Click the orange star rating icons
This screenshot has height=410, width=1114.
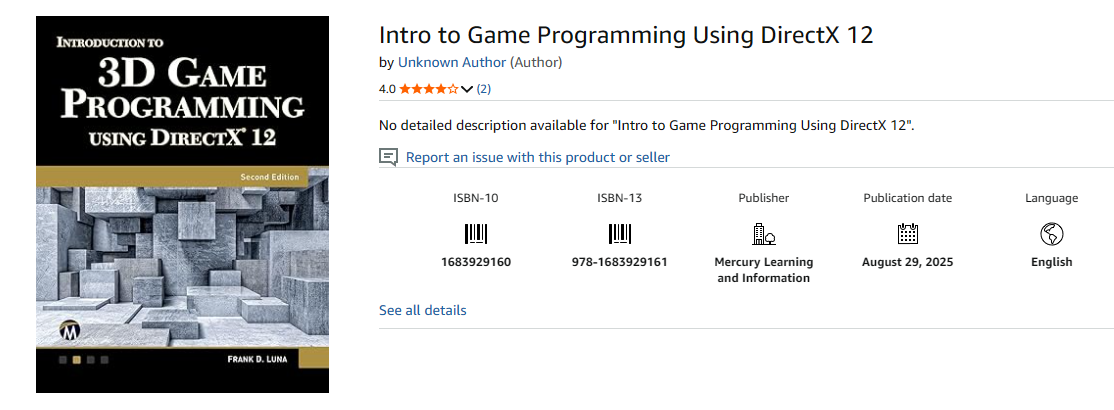pyautogui.click(x=429, y=89)
